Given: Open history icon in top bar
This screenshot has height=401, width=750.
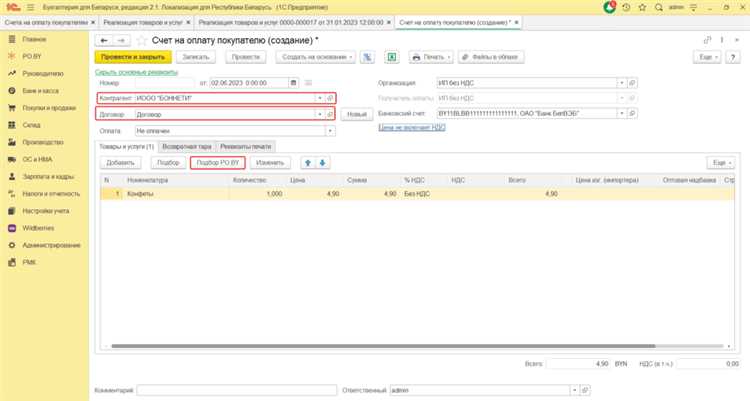Looking at the screenshot, I should (x=625, y=6).
